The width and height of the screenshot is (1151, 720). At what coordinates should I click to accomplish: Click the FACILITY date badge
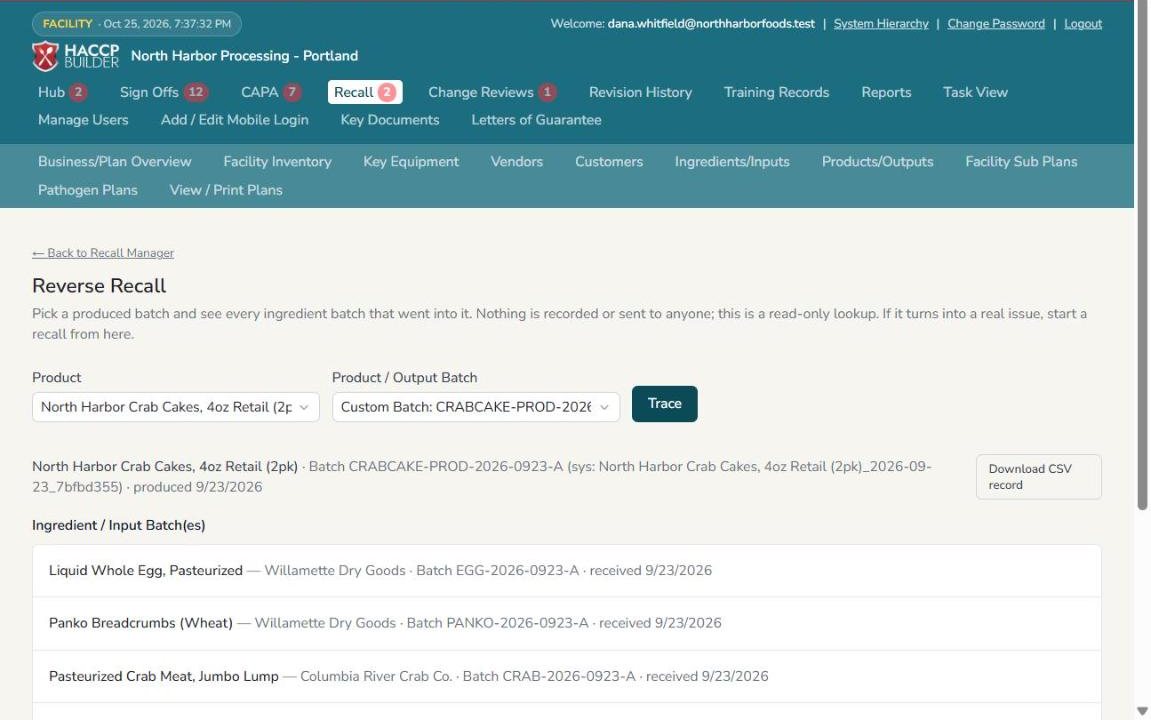(137, 23)
